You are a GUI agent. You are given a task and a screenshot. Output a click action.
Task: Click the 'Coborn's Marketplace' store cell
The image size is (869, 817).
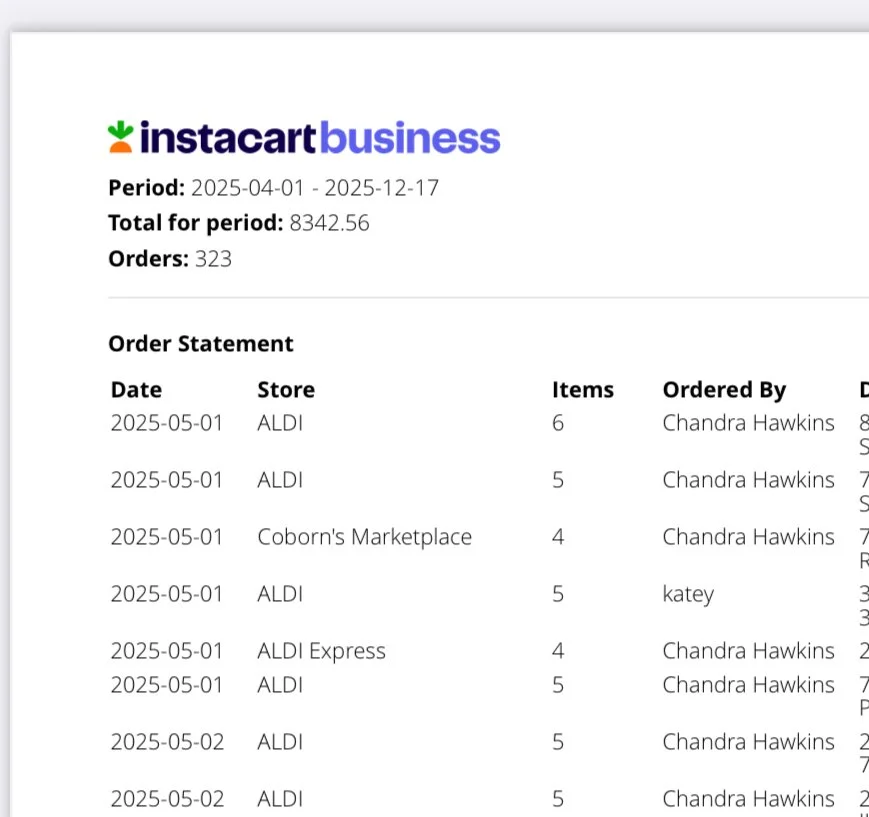(365, 537)
